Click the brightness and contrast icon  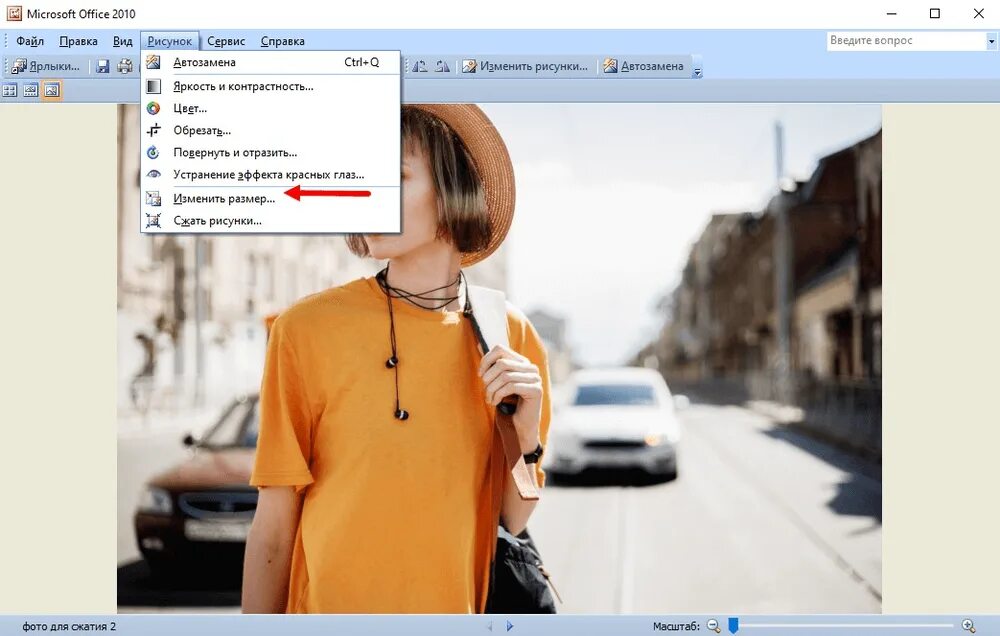click(153, 86)
